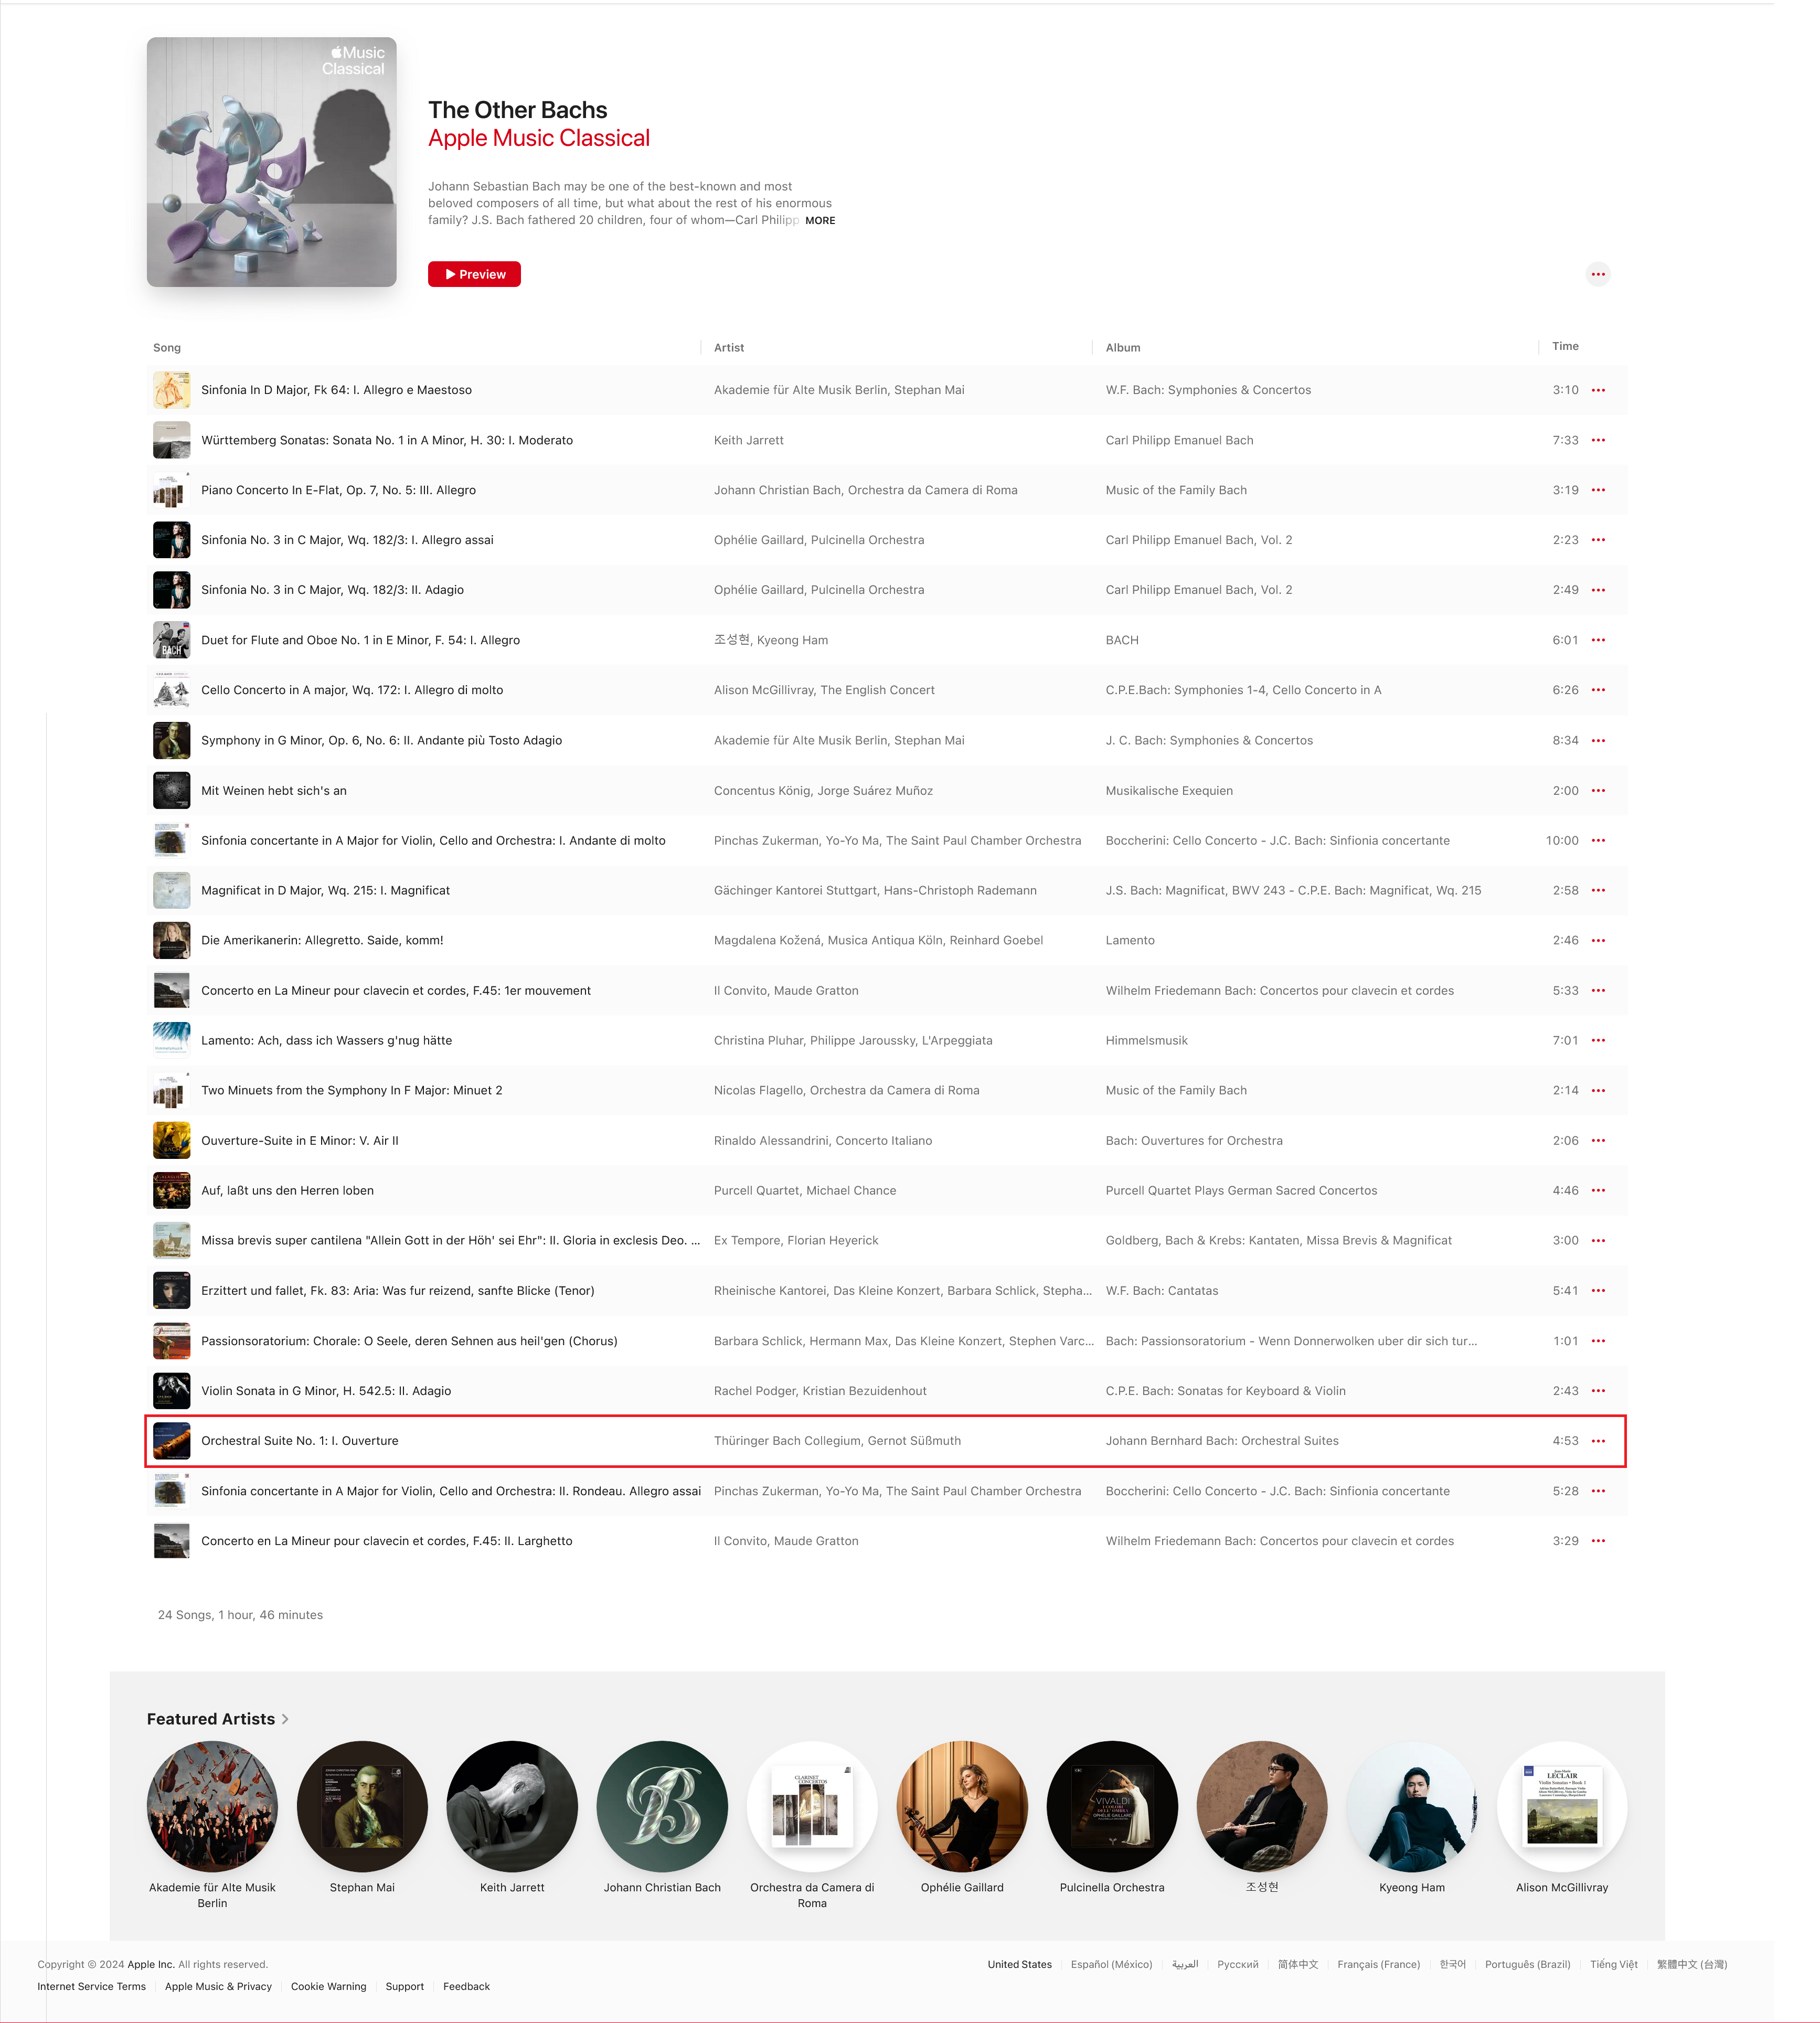Open ellipsis for Ouverture-Suite in E Minor track
This screenshot has width=1820, height=2023.
1598,1141
